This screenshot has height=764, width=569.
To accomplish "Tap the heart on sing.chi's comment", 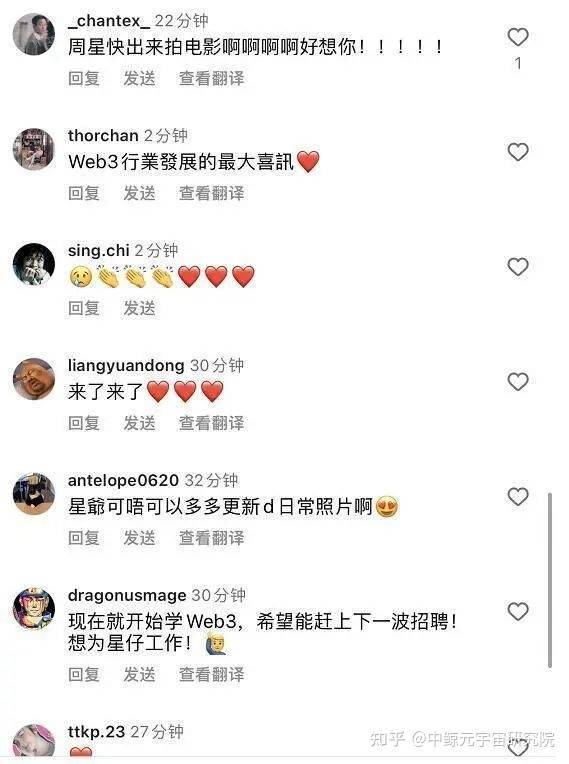I will (518, 267).
